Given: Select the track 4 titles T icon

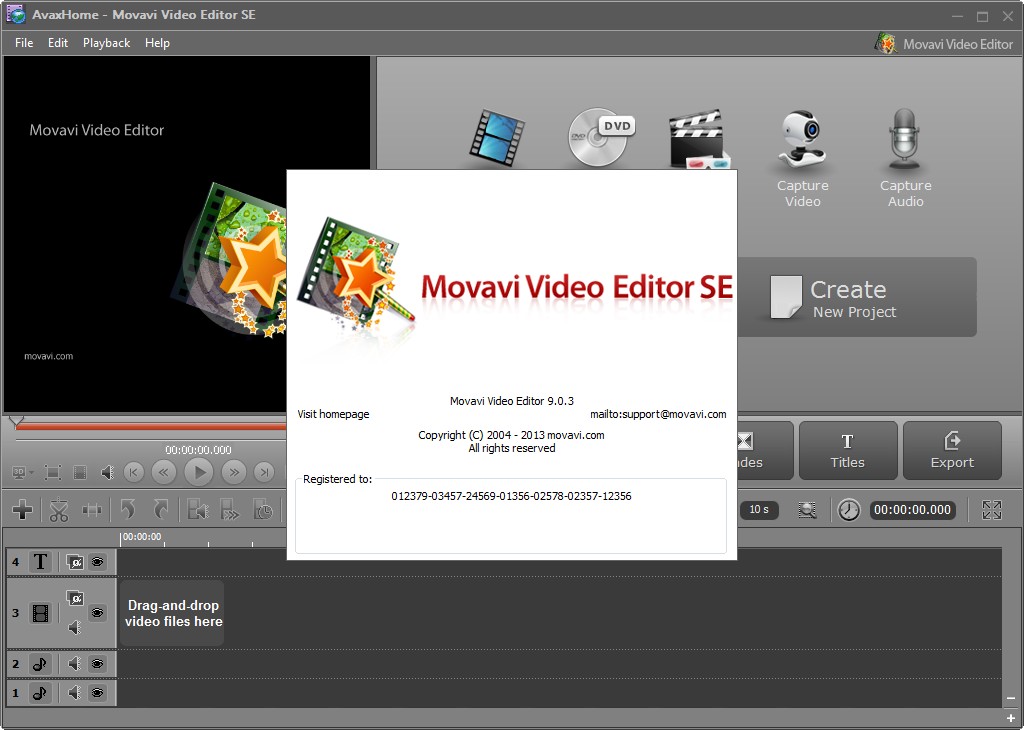Looking at the screenshot, I should tap(40, 562).
